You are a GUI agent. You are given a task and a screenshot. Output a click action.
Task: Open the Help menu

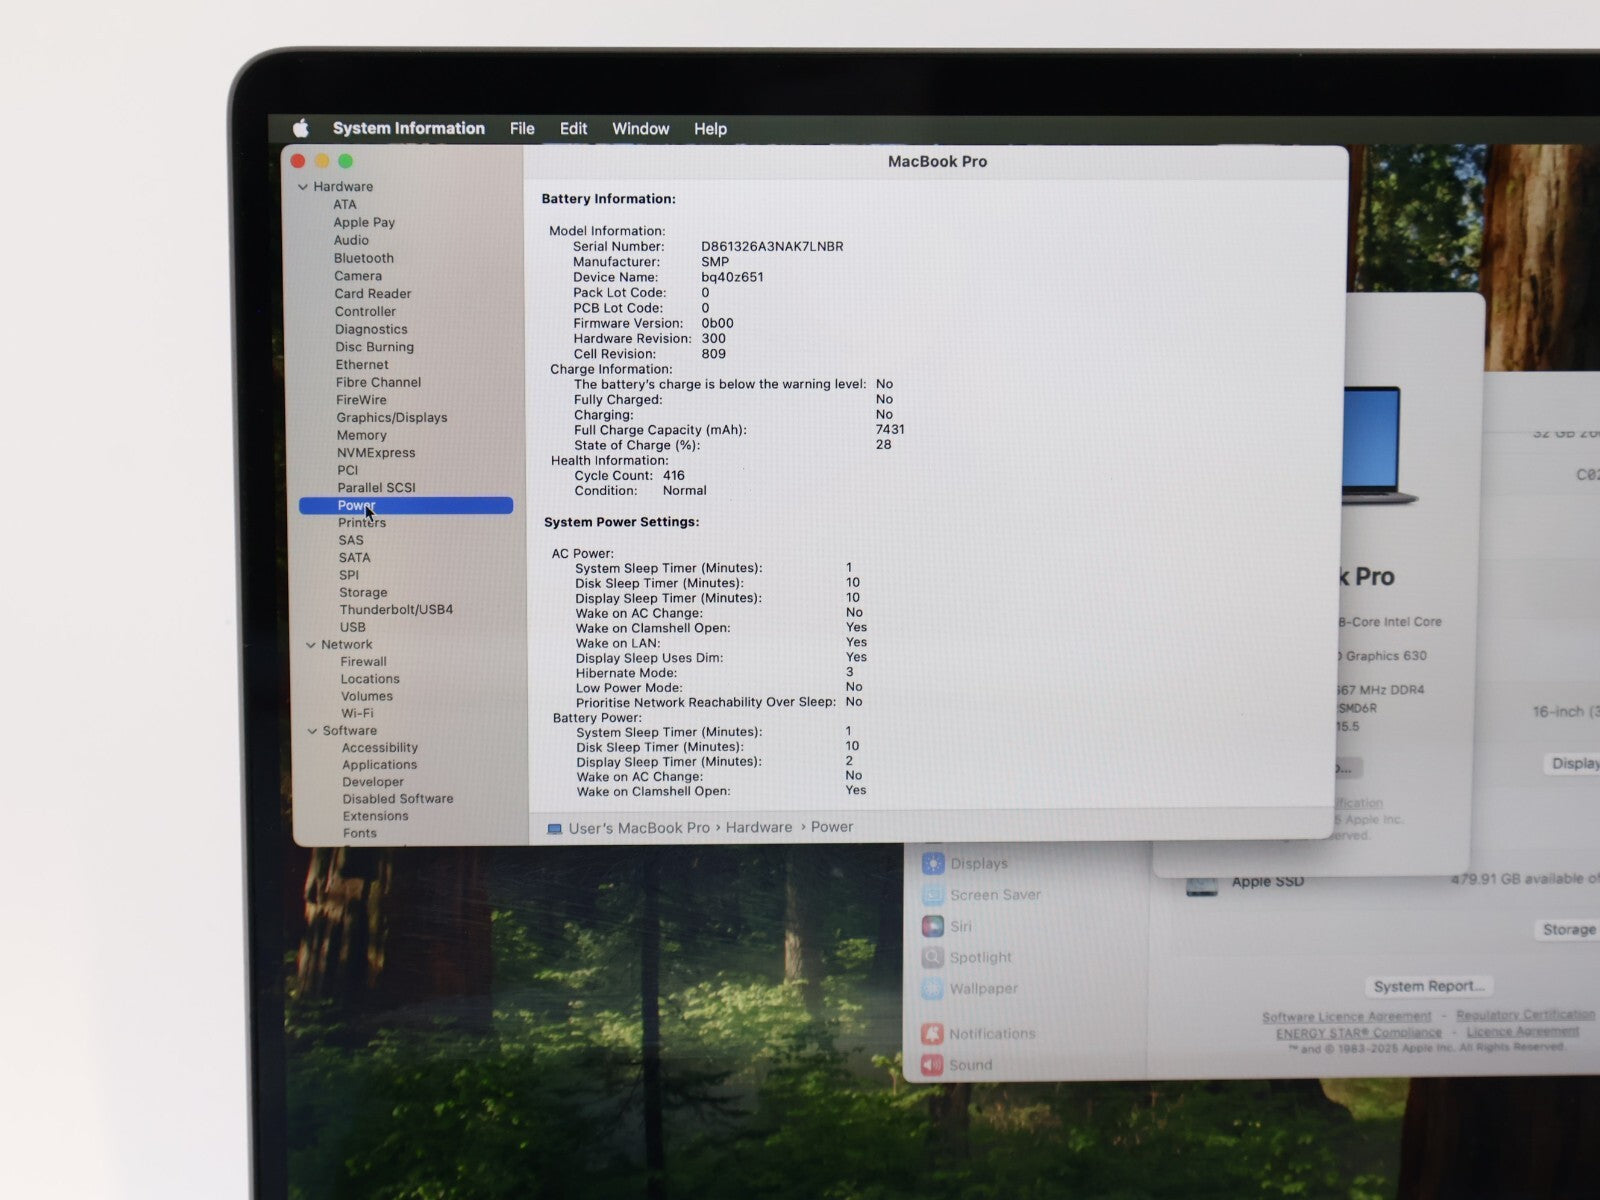710,129
